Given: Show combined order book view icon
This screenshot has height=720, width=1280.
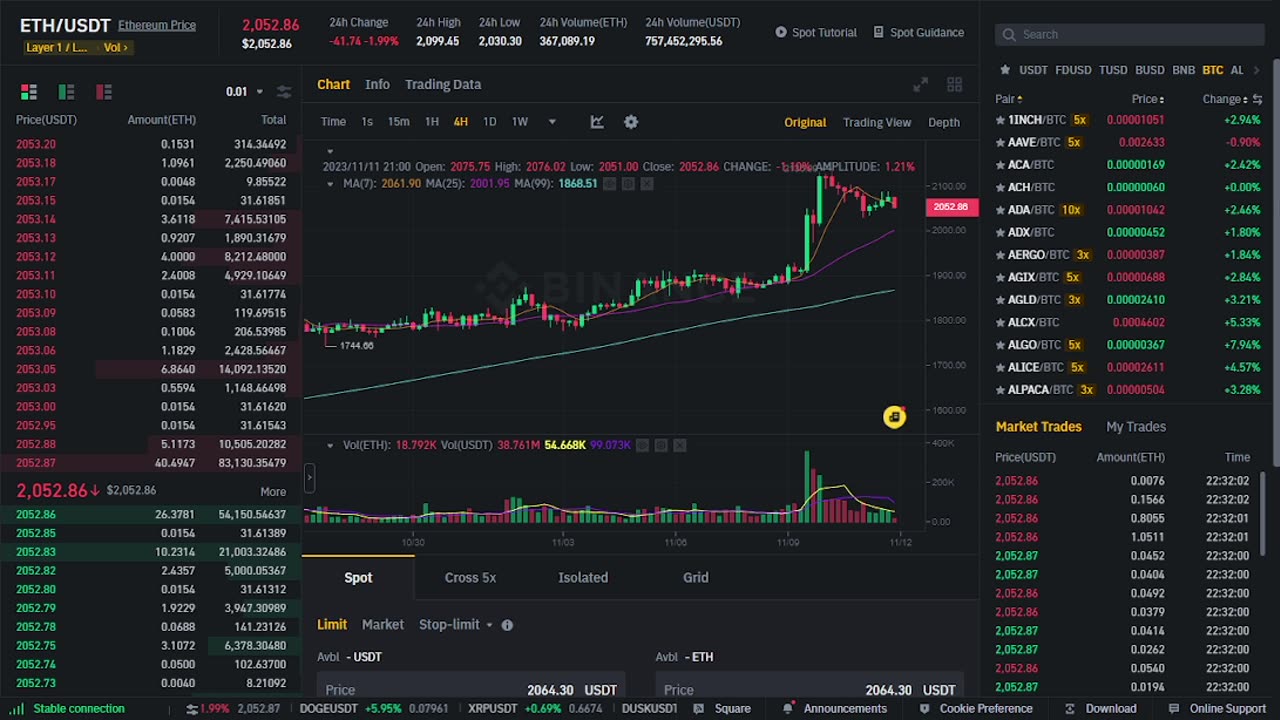Looking at the screenshot, I should (29, 92).
